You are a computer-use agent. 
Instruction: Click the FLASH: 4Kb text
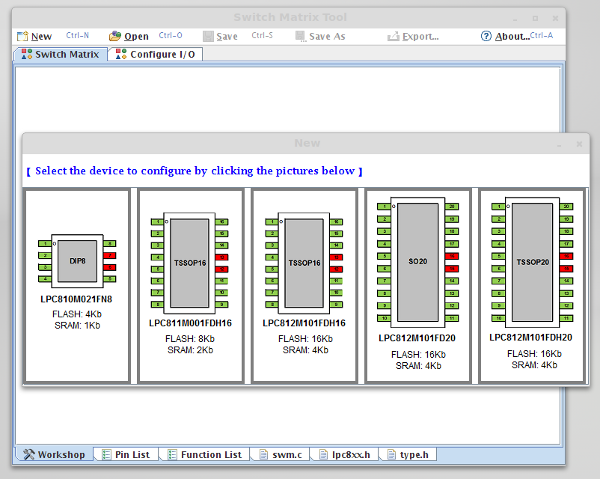pos(77,314)
